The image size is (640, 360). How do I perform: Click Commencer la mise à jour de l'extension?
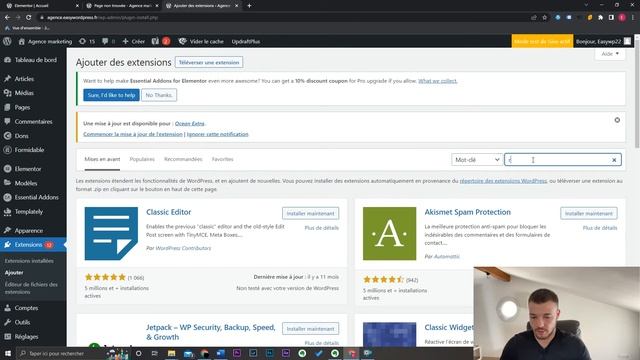133,134
